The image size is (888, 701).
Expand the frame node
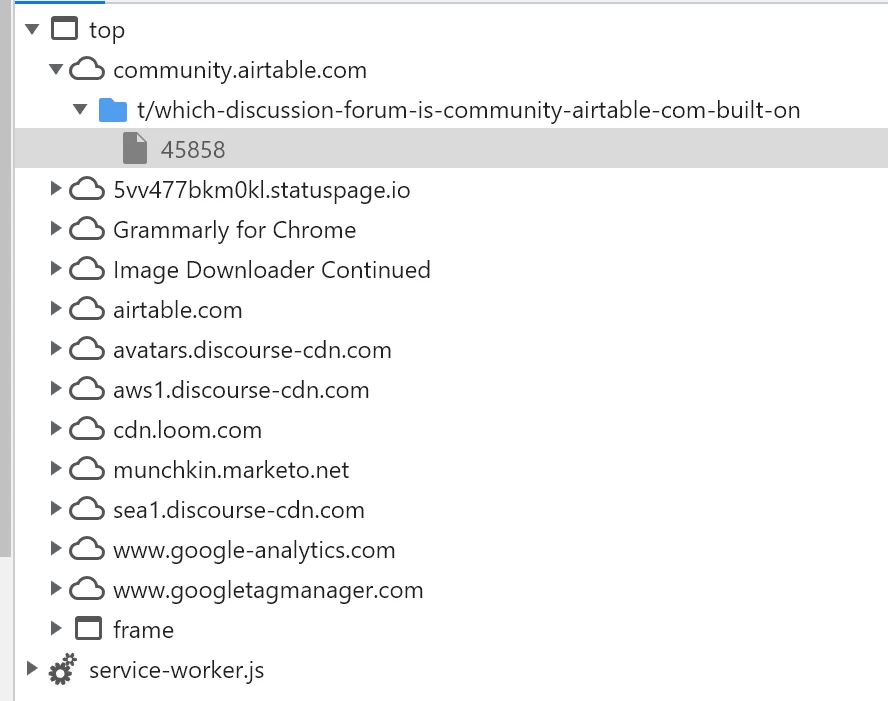tap(56, 629)
